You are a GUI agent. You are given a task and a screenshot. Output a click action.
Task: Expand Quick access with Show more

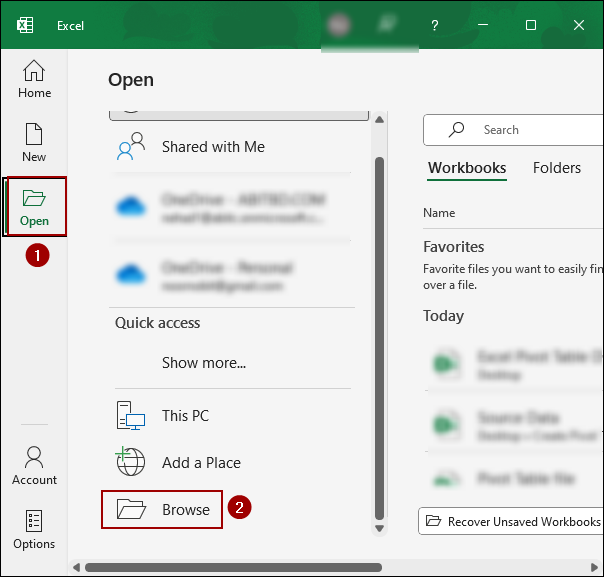(204, 363)
